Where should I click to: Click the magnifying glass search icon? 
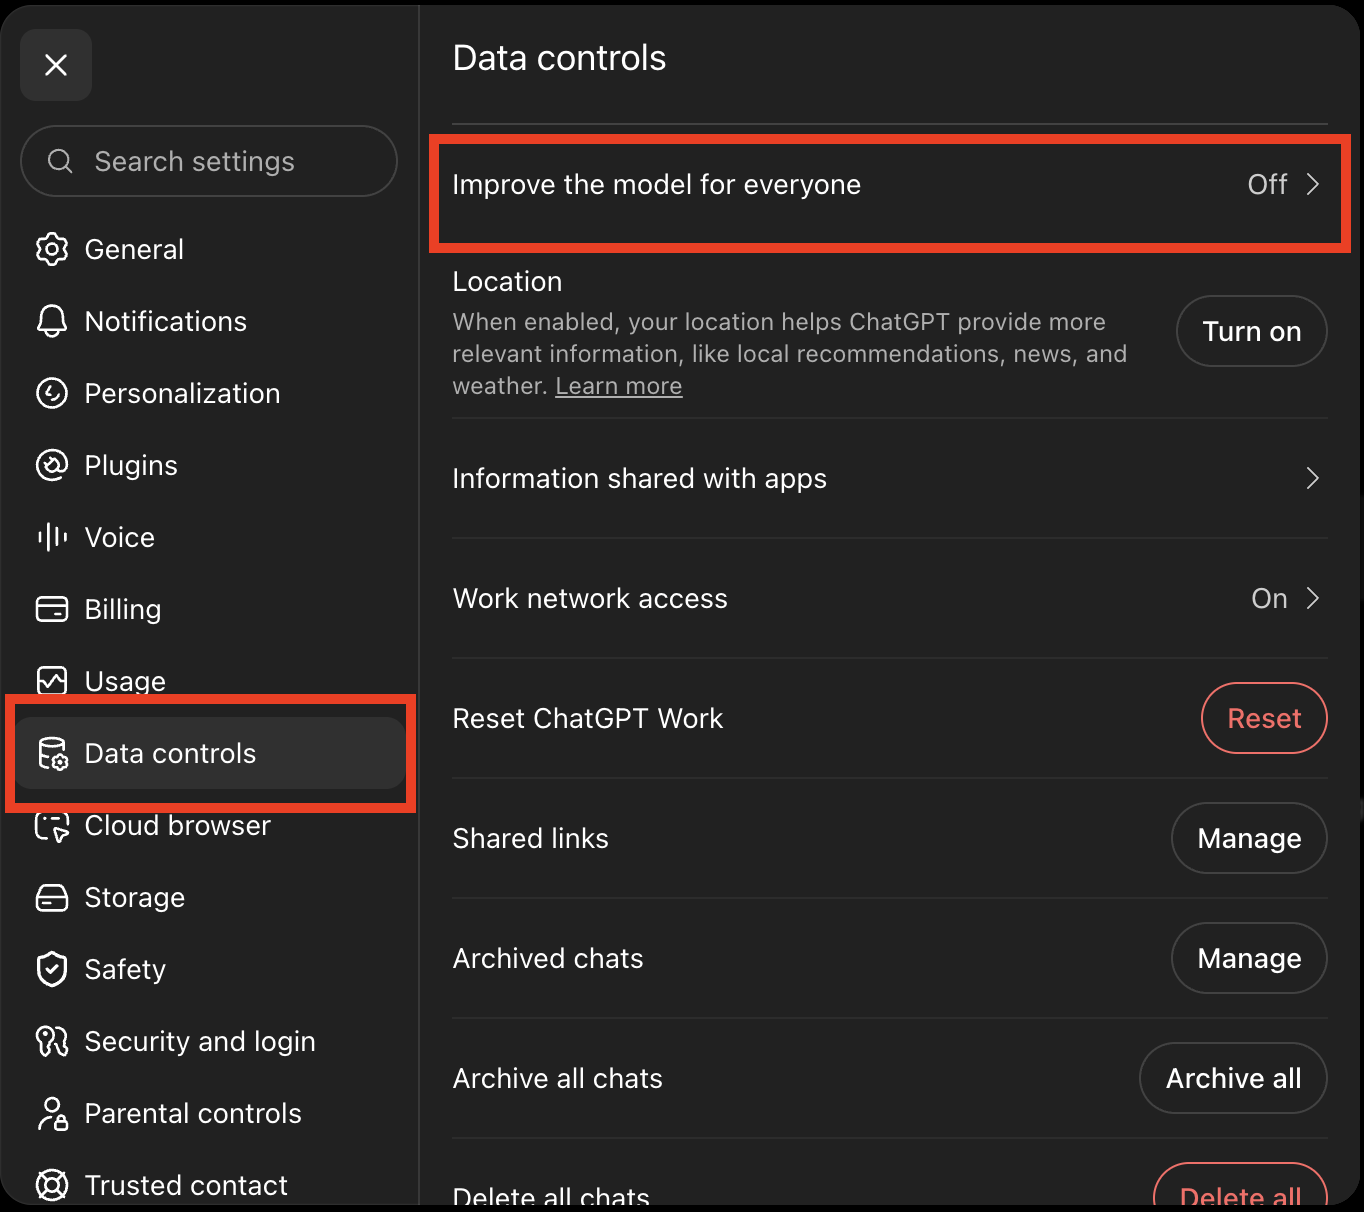(x=60, y=161)
